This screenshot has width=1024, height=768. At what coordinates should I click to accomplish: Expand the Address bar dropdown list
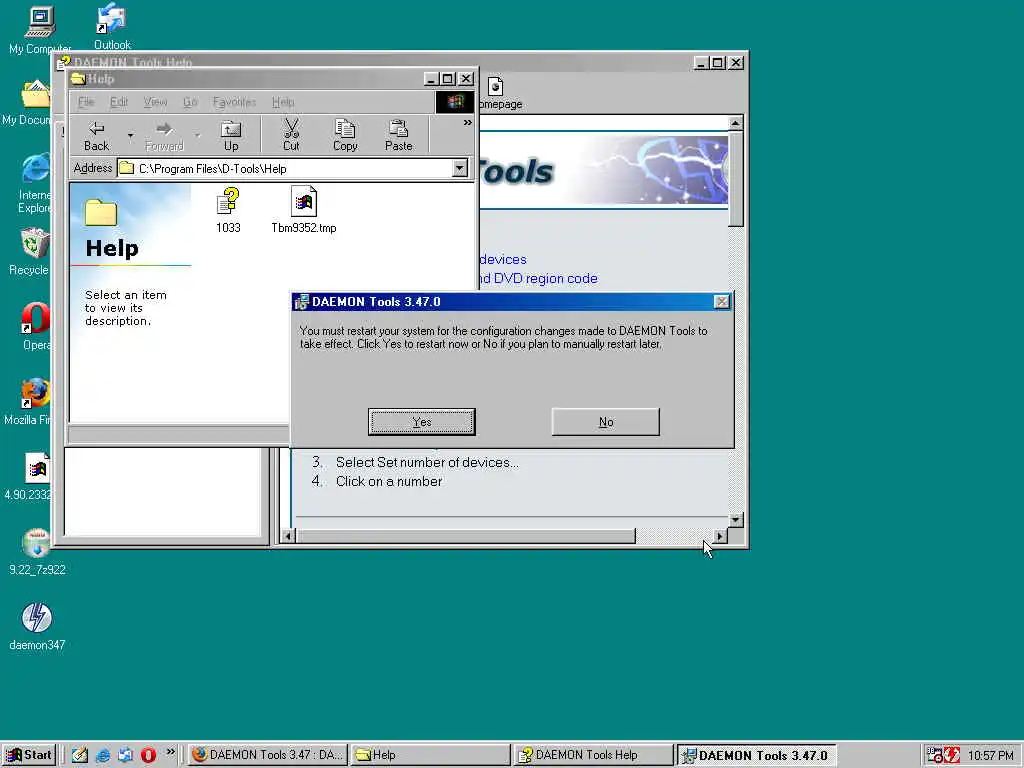460,168
